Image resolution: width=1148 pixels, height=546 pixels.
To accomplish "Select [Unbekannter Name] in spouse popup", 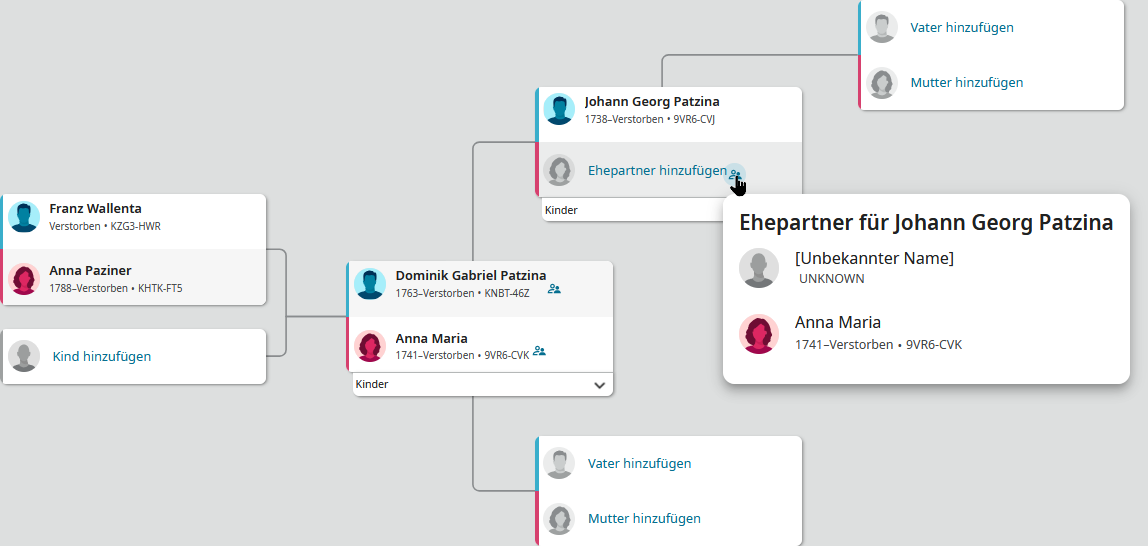I will (x=874, y=258).
